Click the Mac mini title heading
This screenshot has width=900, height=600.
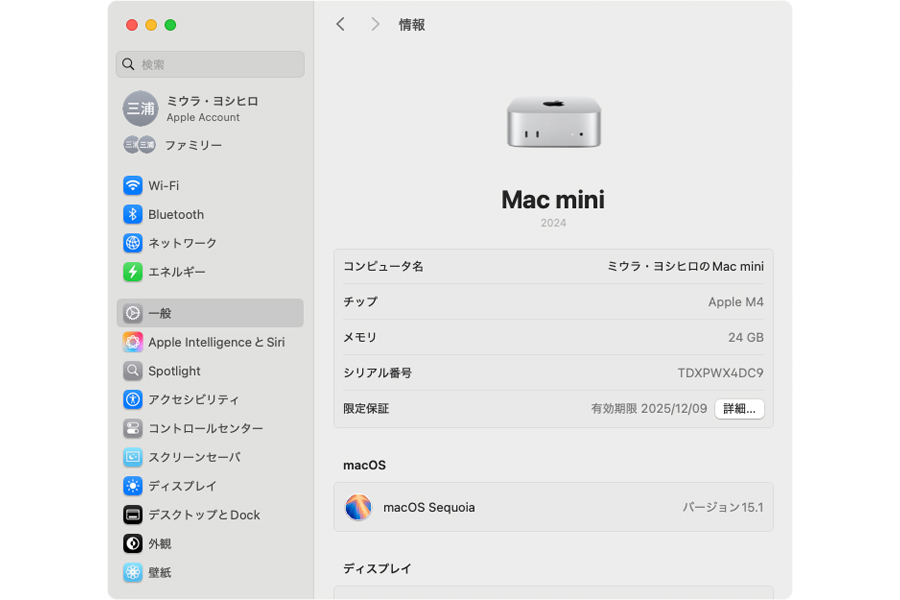[553, 199]
